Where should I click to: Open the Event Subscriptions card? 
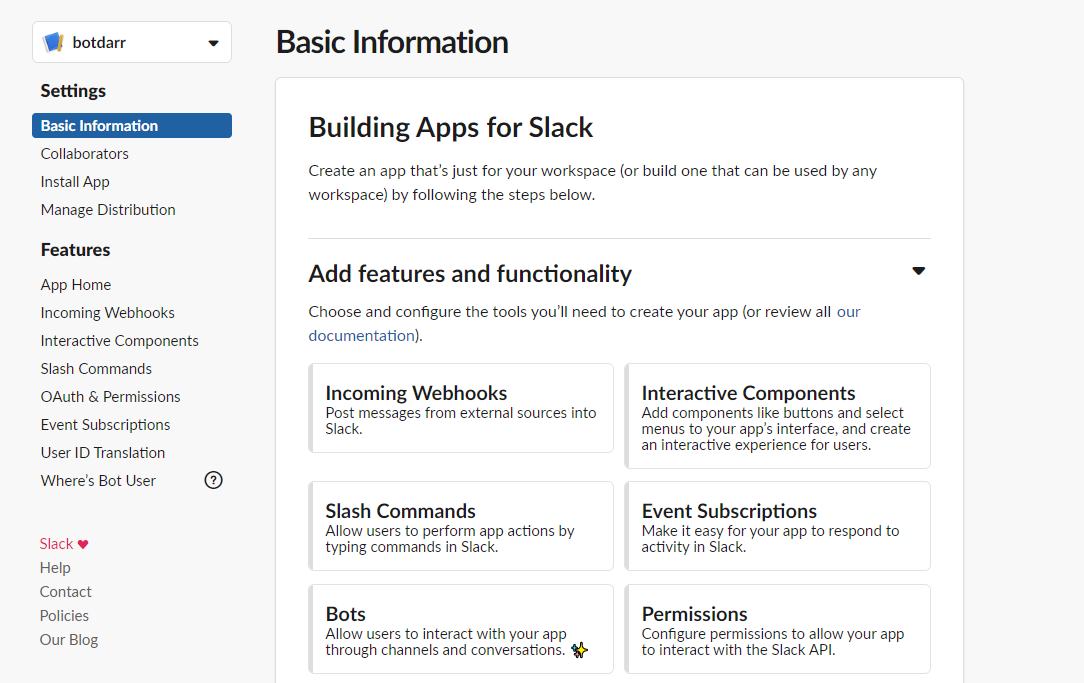[x=777, y=526]
